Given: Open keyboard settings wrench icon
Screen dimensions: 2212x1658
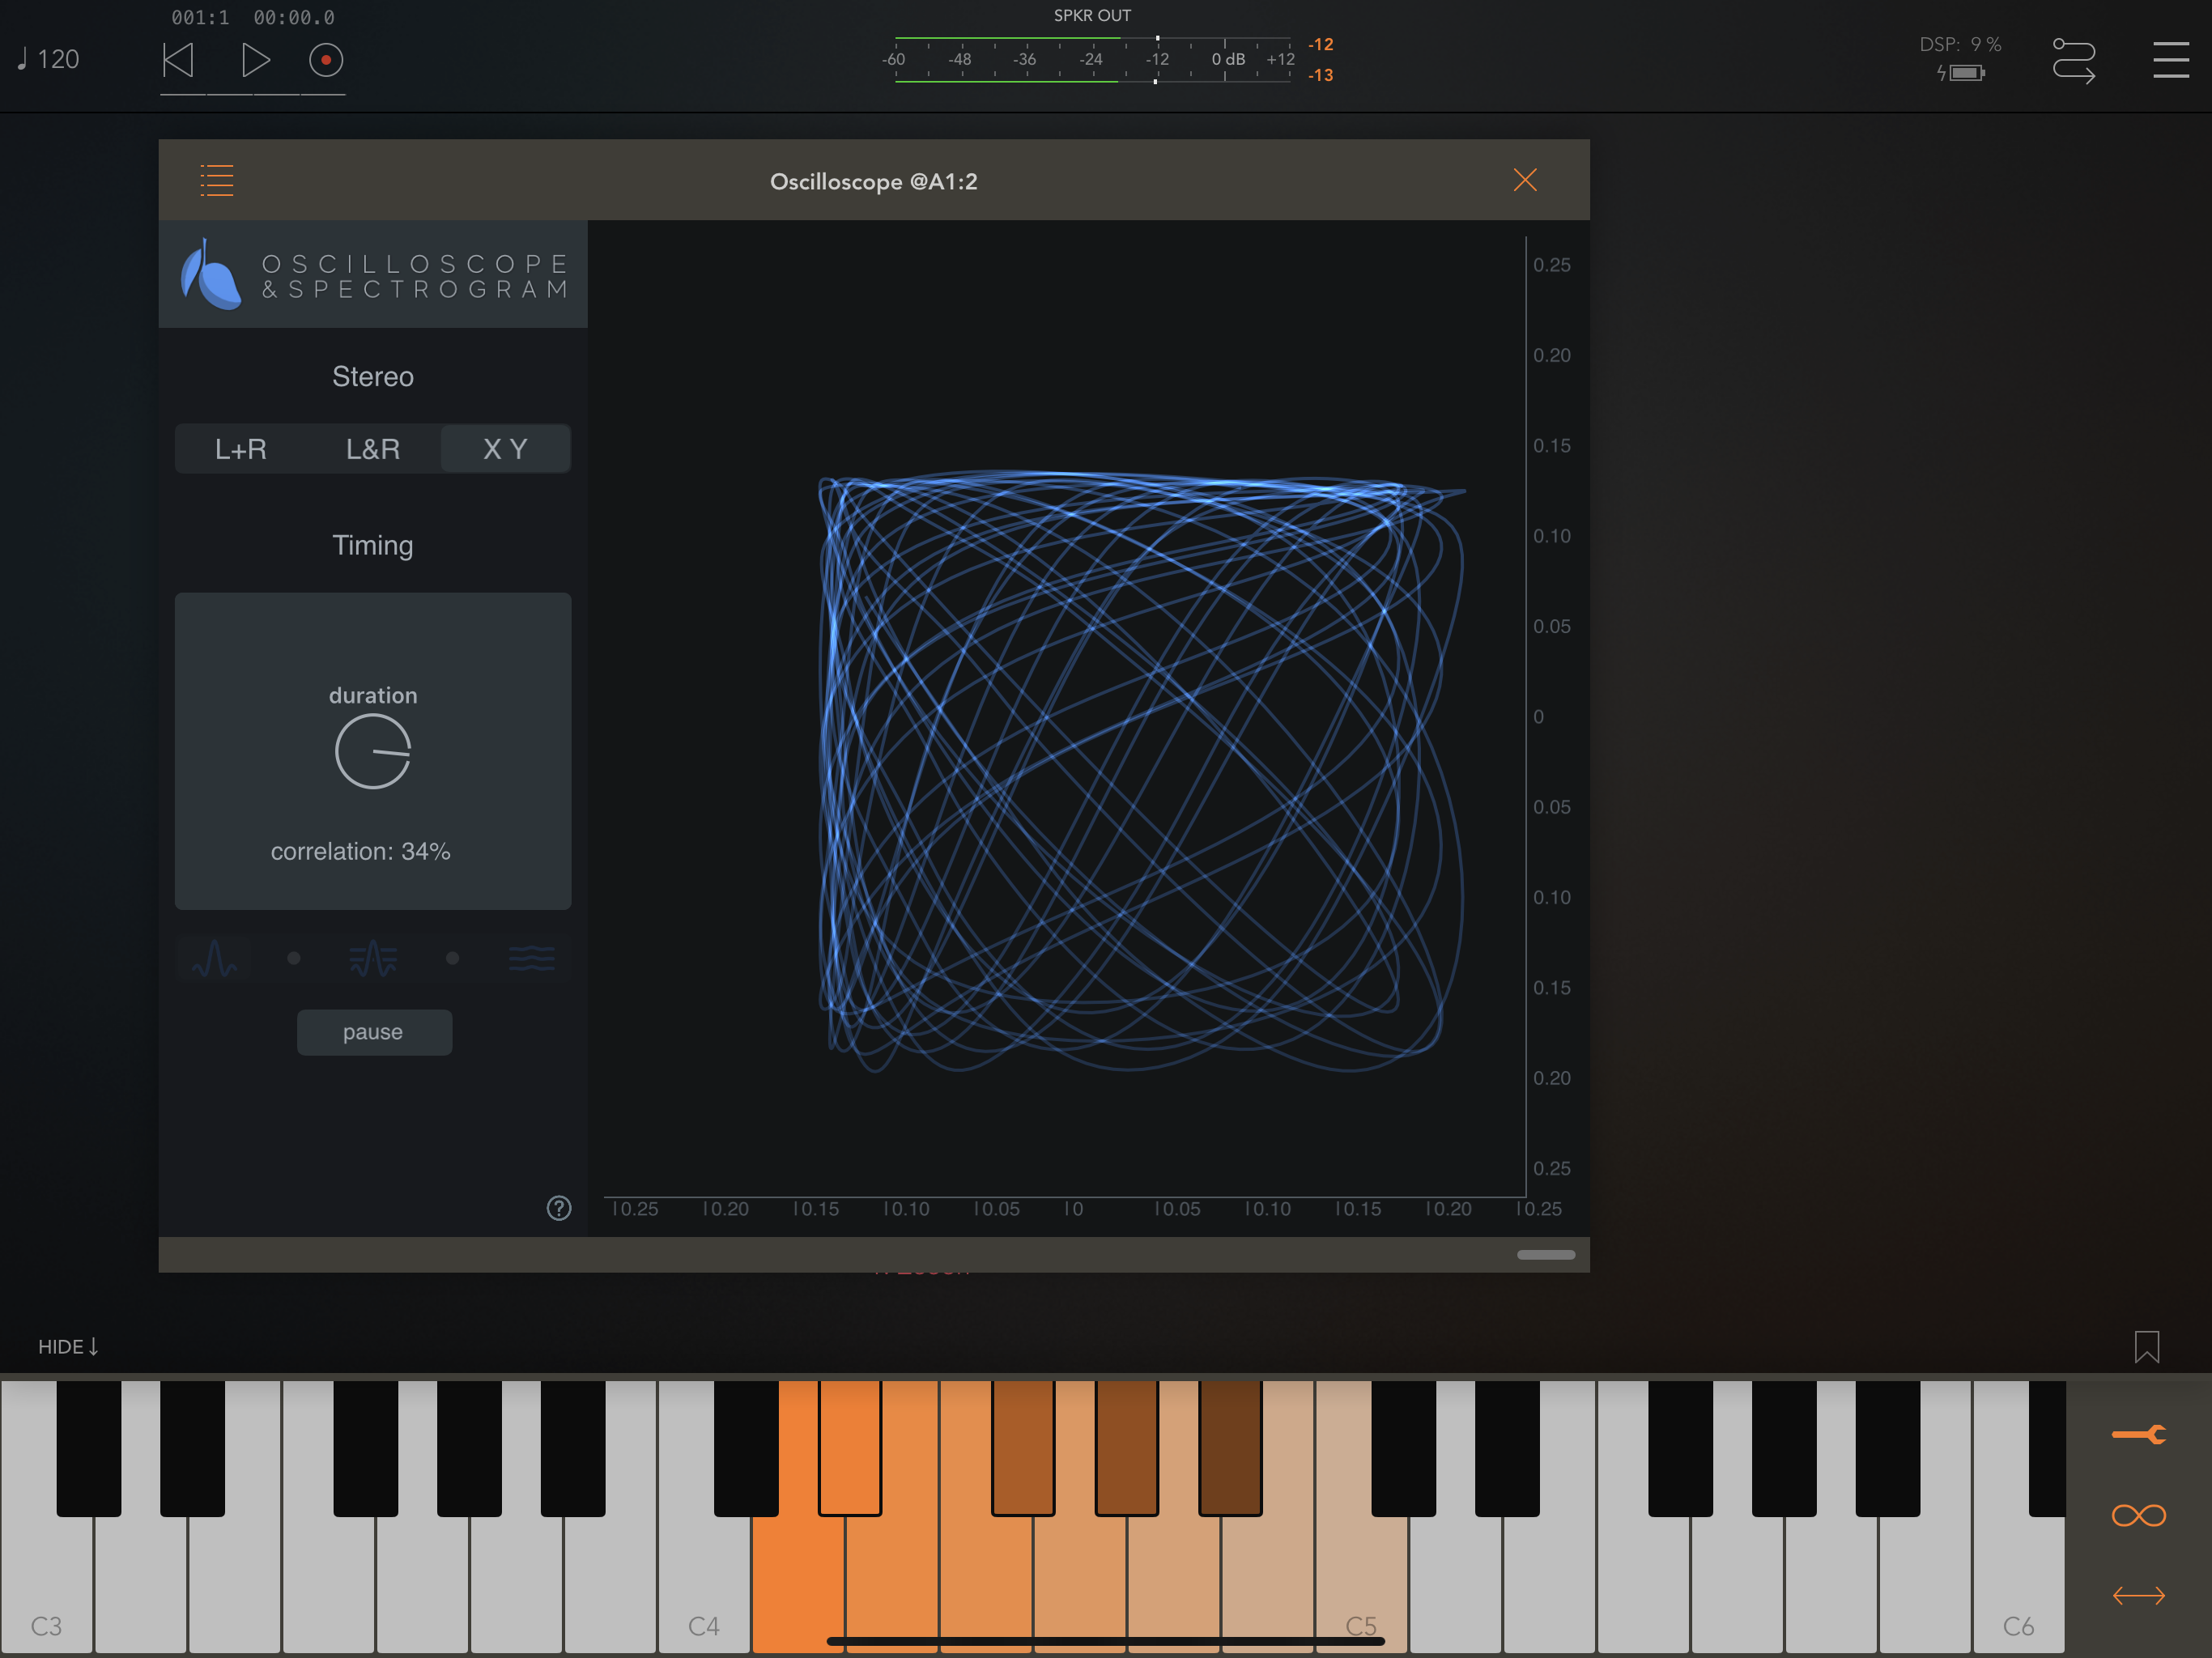Looking at the screenshot, I should tap(2139, 1435).
